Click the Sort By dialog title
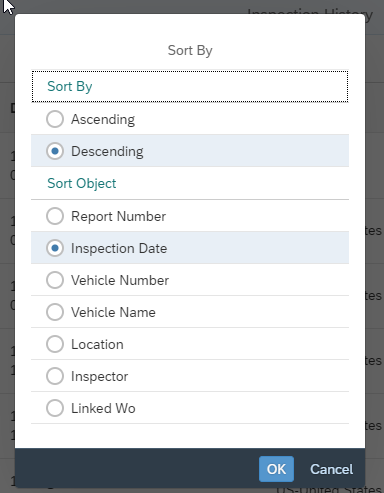 190,50
